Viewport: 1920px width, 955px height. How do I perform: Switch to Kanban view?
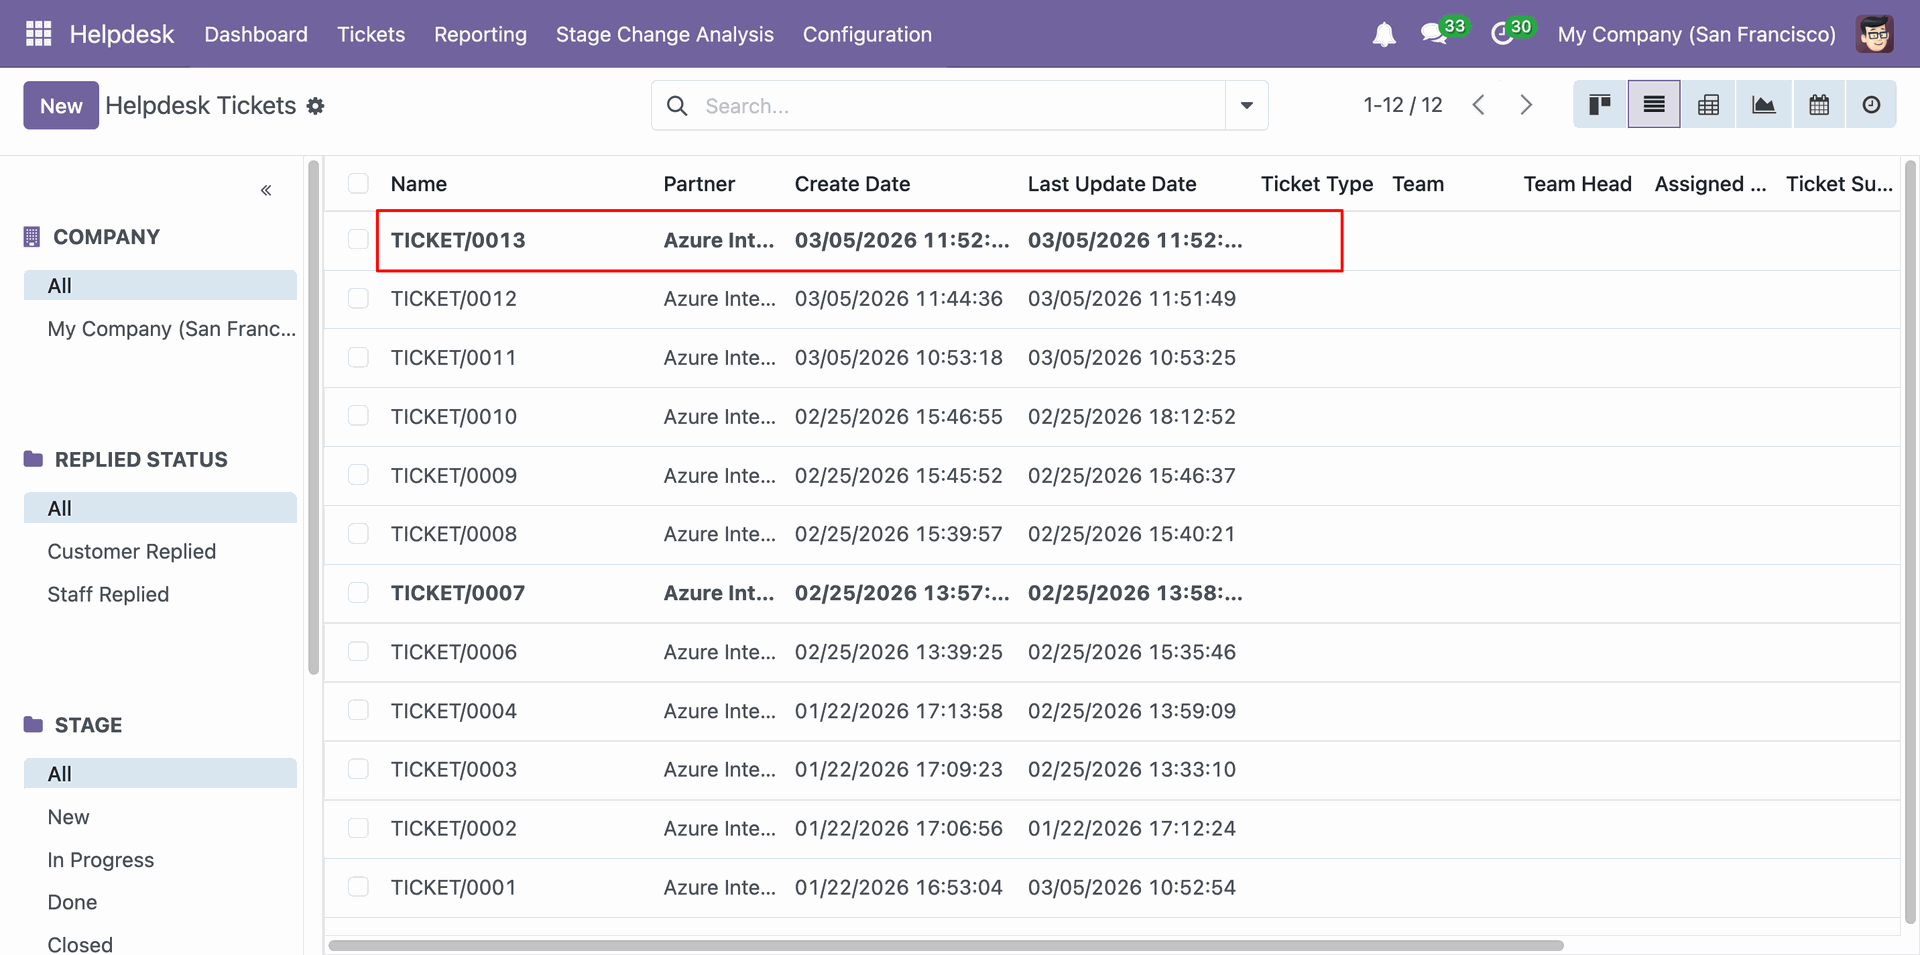[x=1600, y=105]
